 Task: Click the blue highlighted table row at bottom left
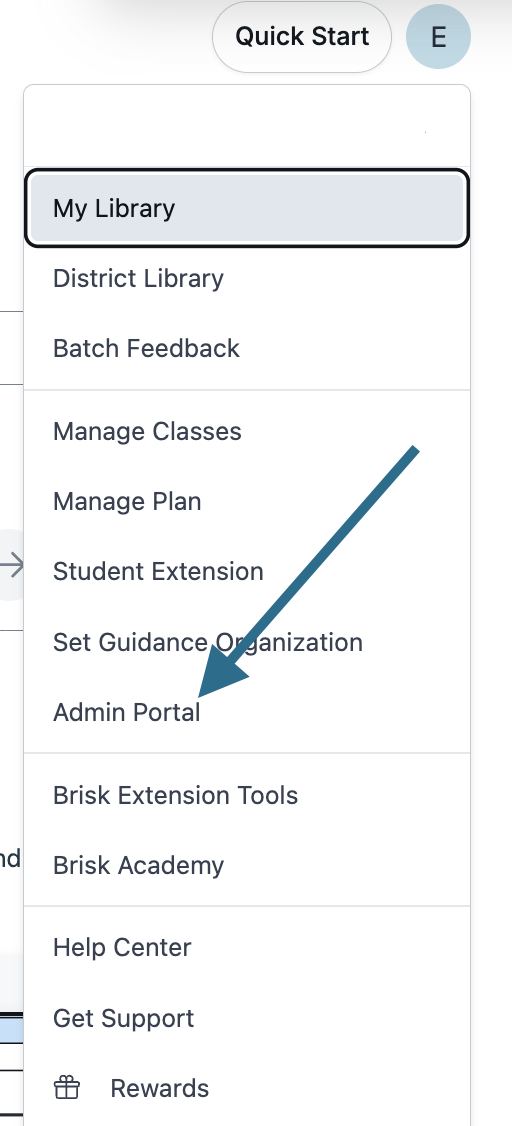(11, 1030)
